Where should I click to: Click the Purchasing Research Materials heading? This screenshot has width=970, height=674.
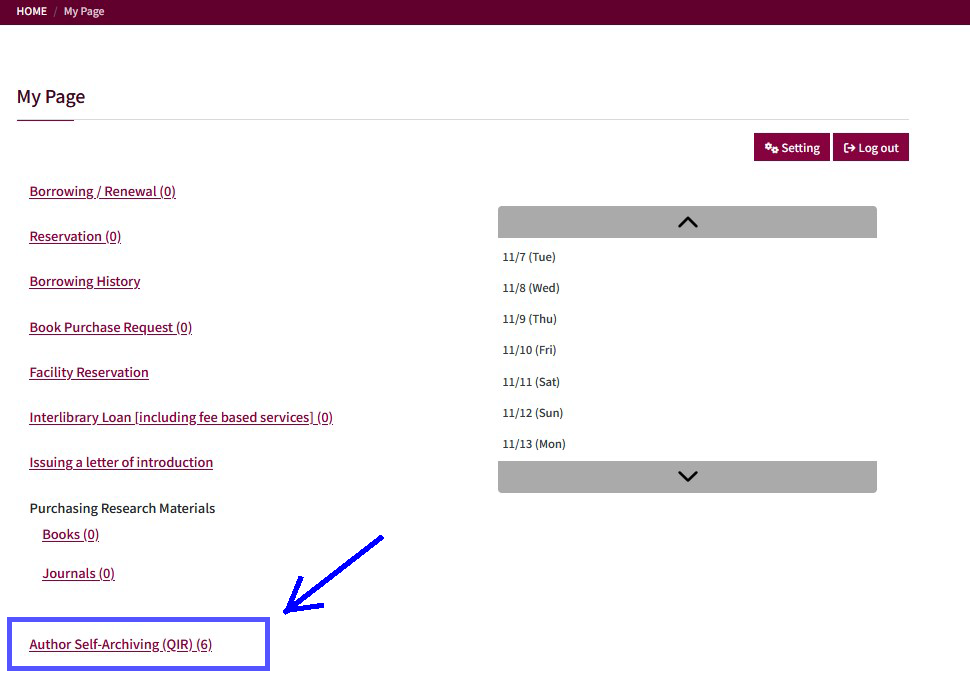tap(122, 508)
